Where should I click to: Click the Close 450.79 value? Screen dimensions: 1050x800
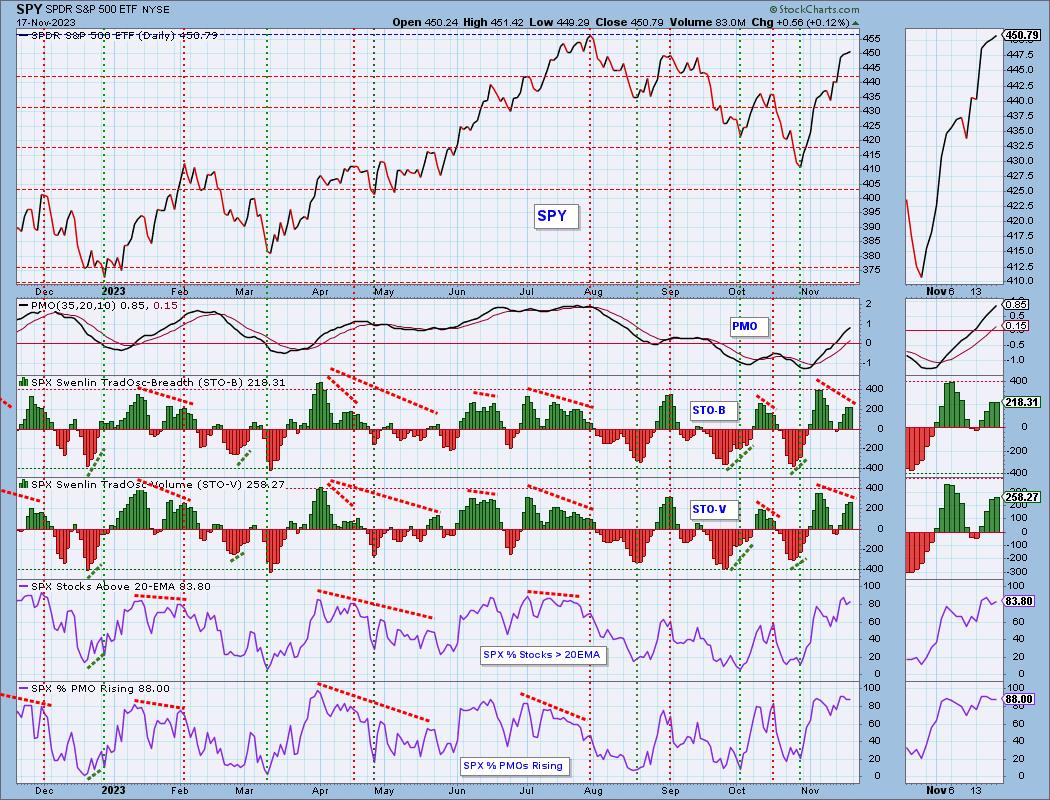point(629,22)
